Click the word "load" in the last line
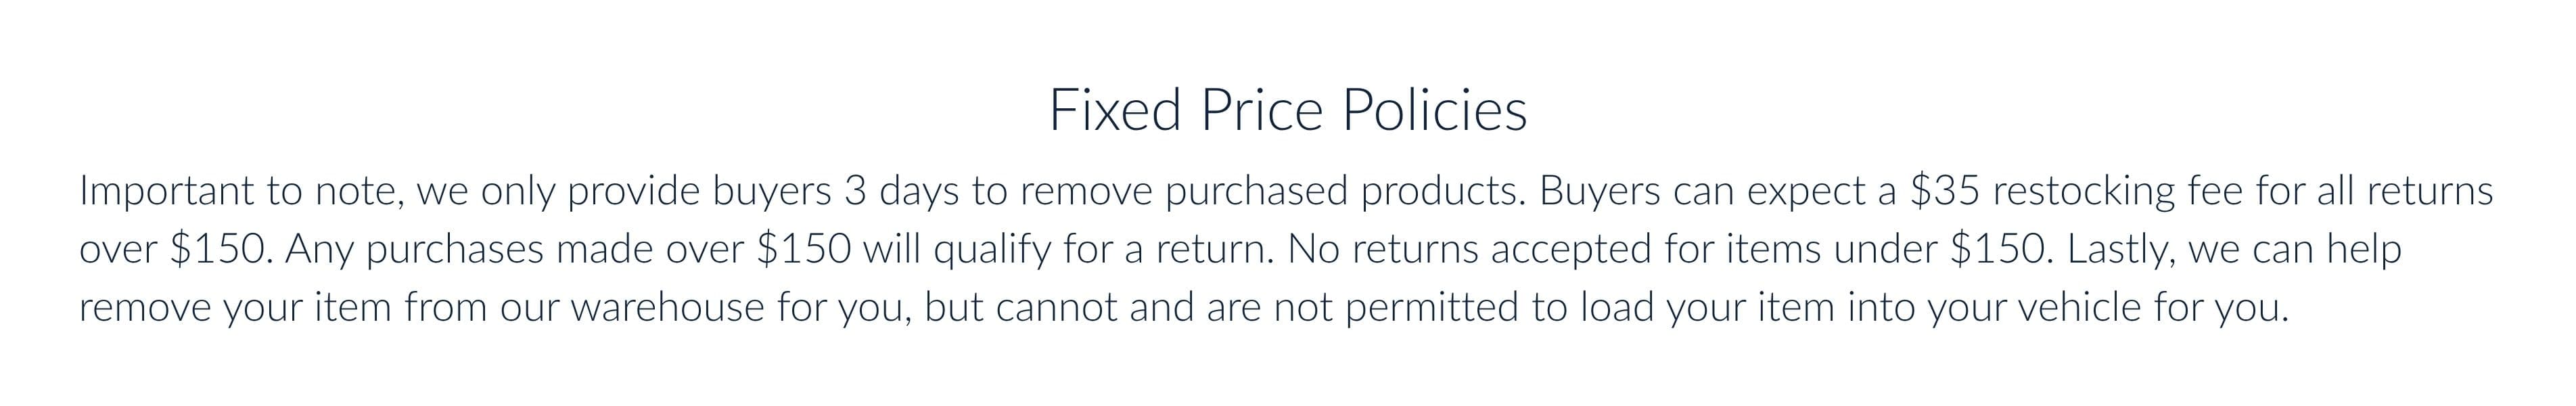 (1617, 307)
